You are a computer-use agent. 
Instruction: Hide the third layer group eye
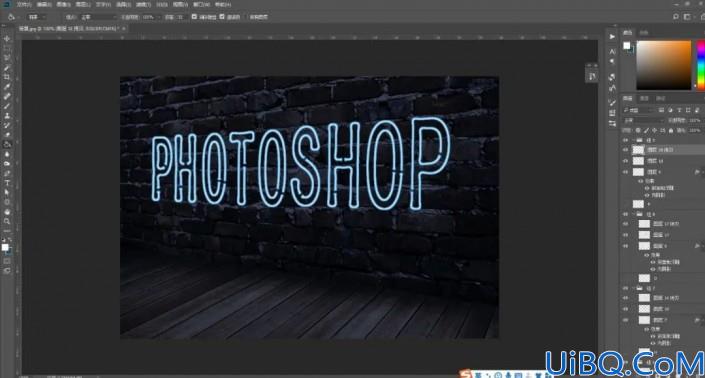coord(625,288)
